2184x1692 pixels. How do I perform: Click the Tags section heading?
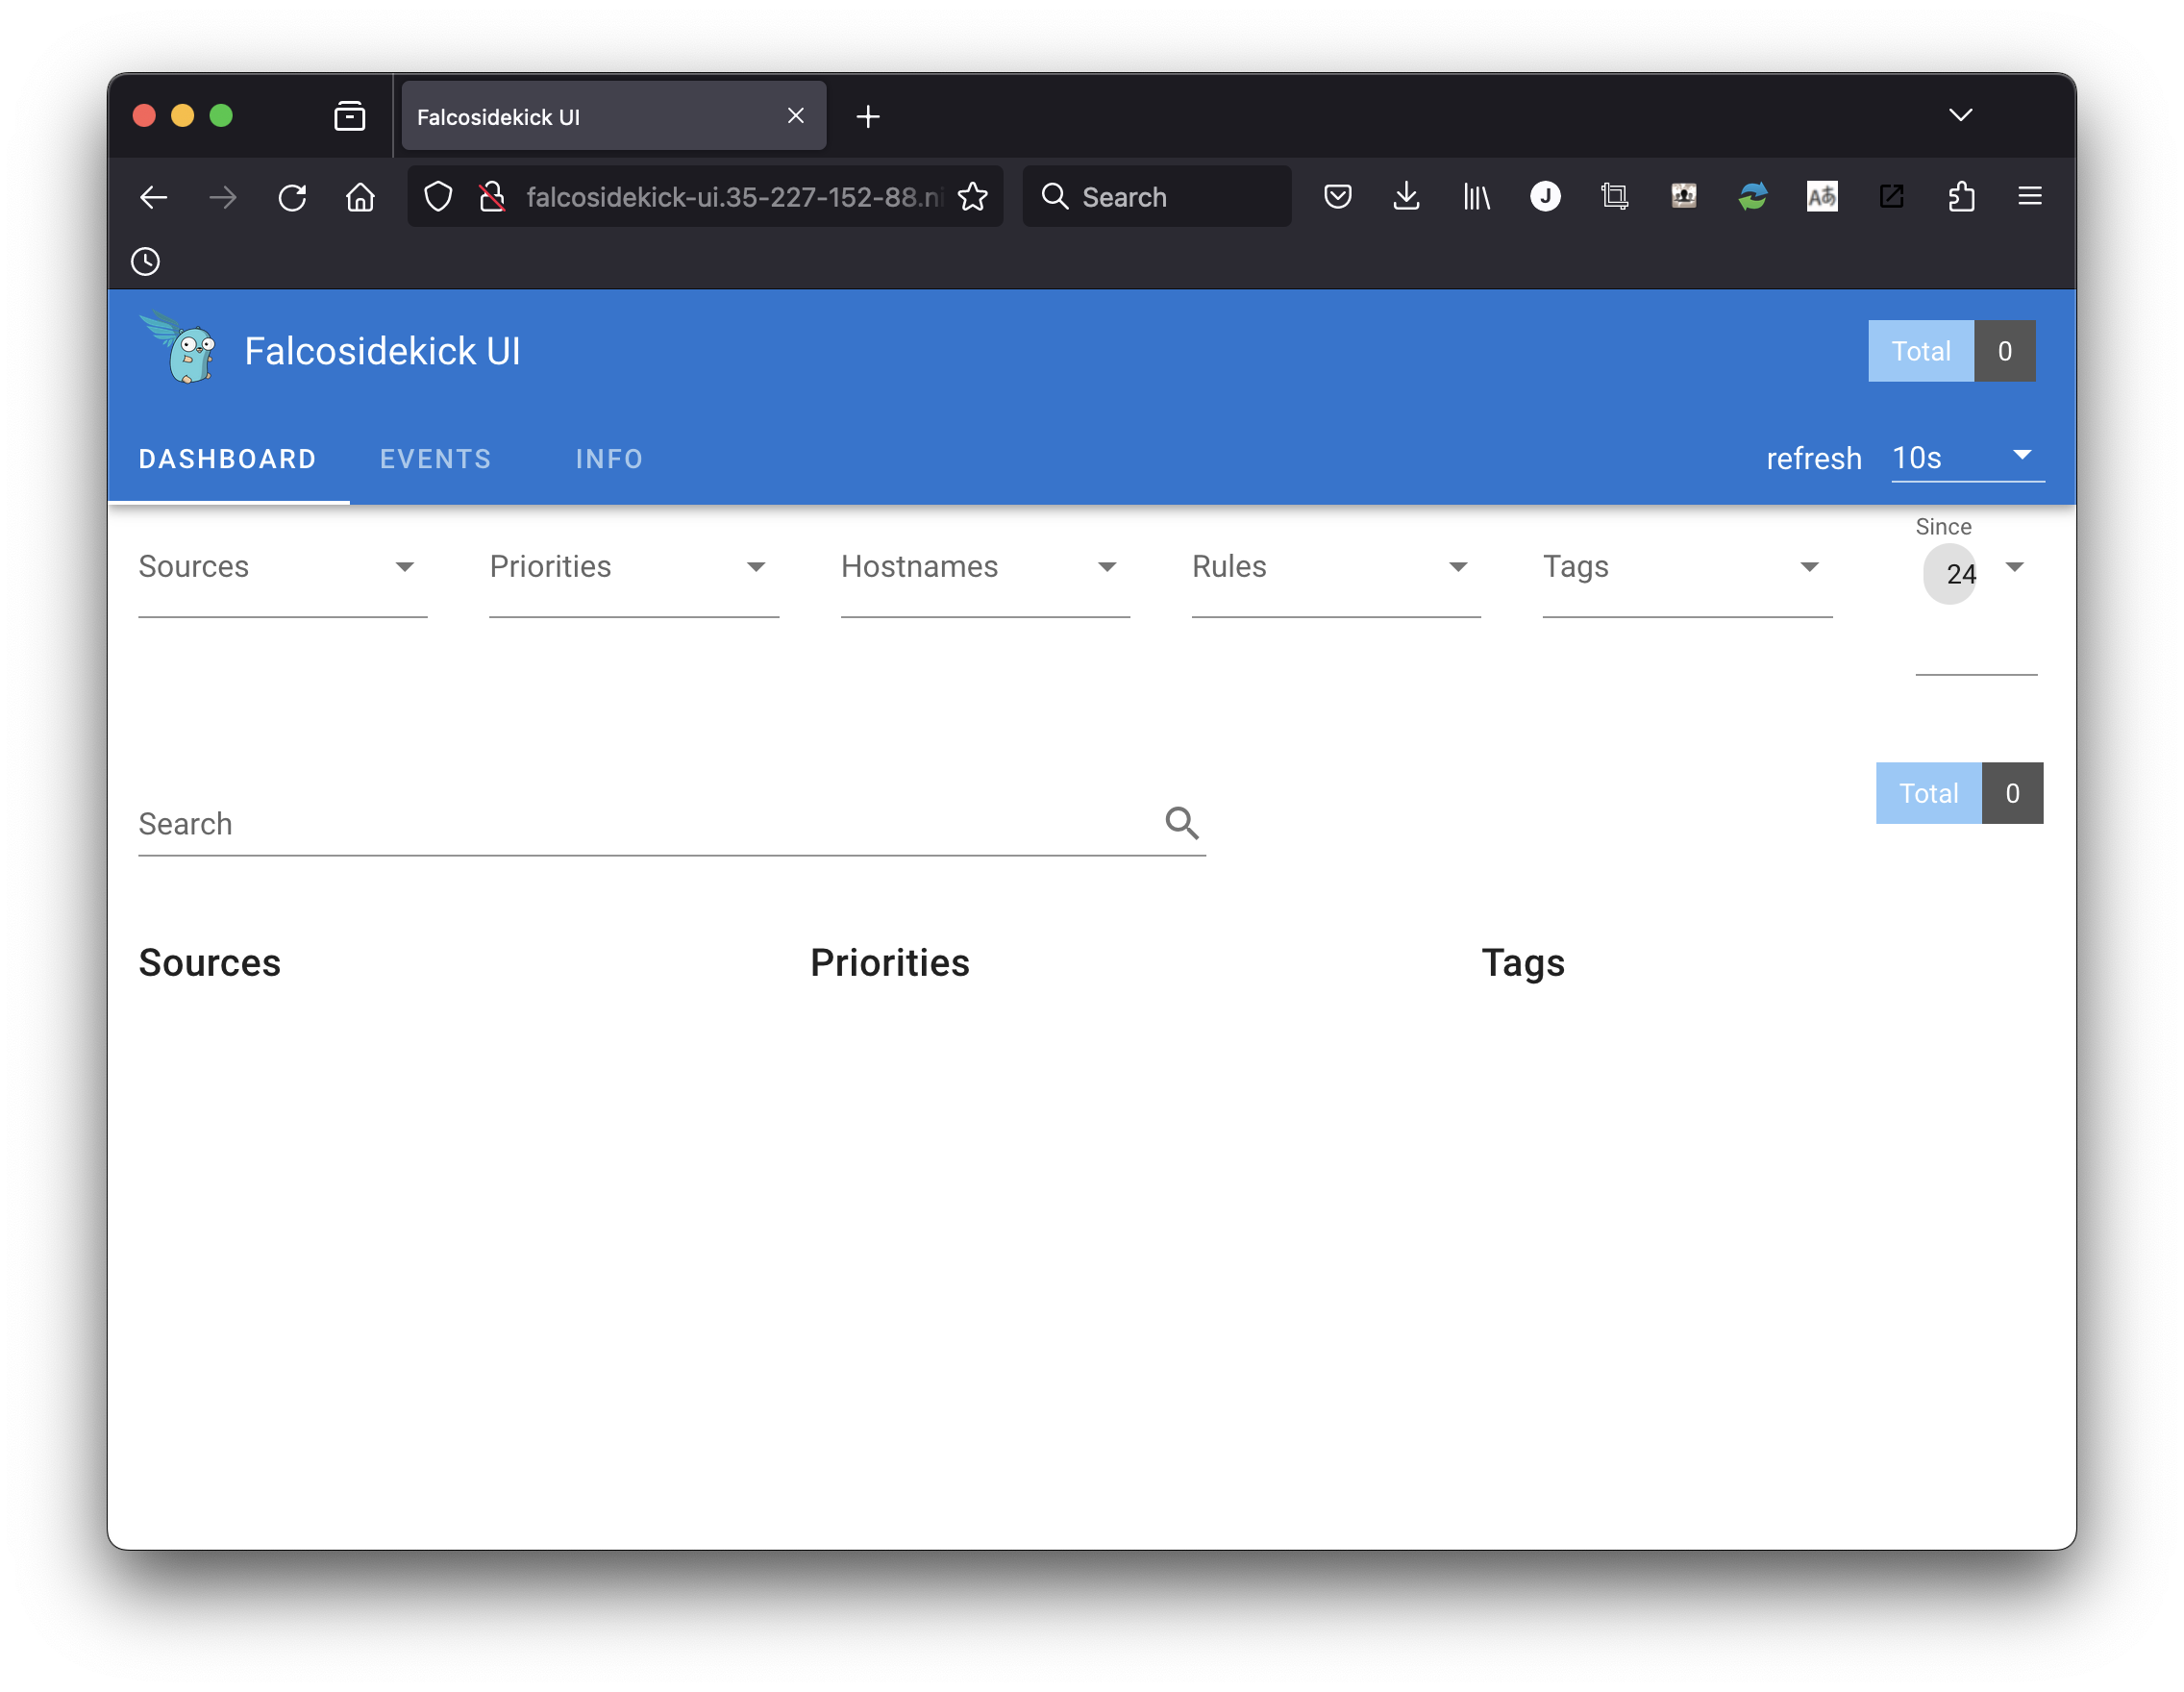click(x=1523, y=963)
